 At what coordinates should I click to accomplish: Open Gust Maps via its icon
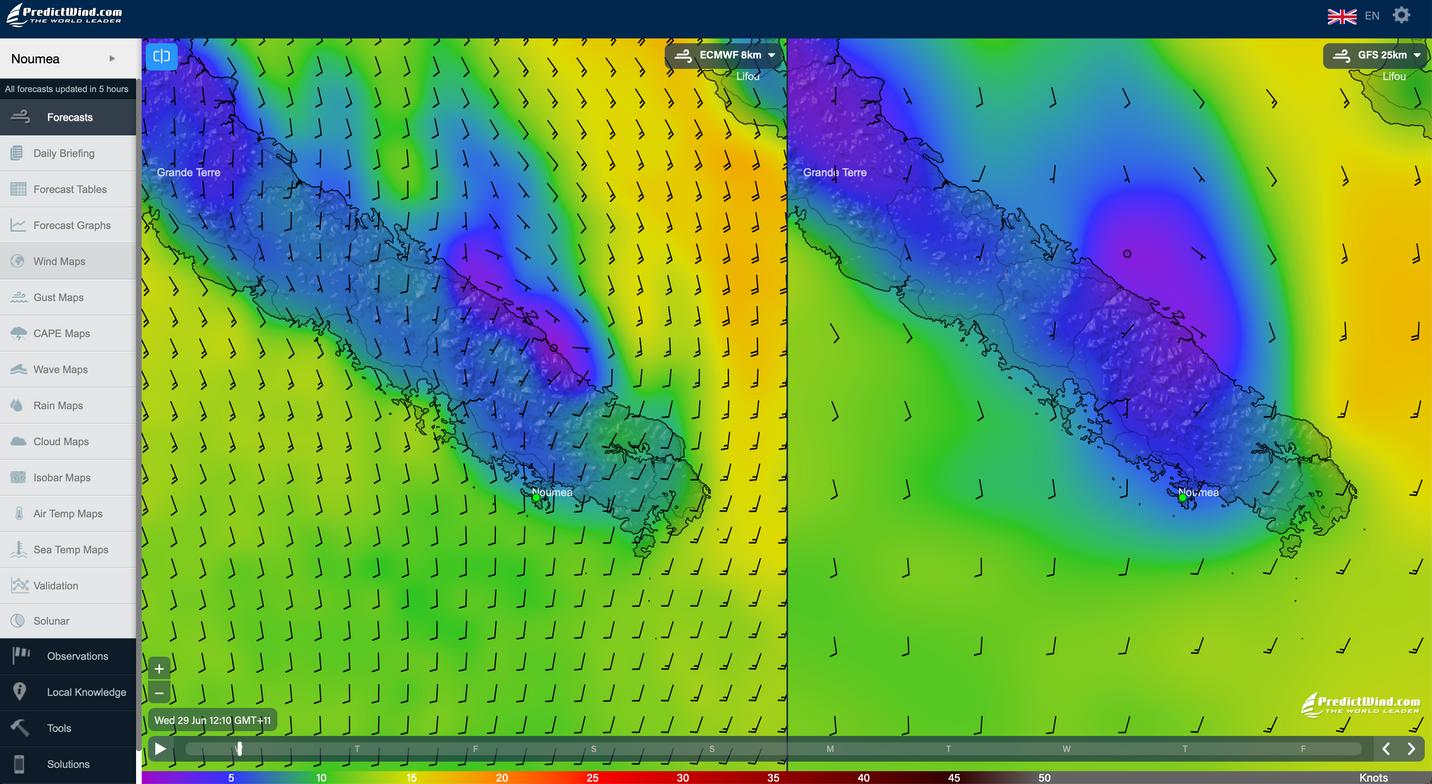[17, 297]
